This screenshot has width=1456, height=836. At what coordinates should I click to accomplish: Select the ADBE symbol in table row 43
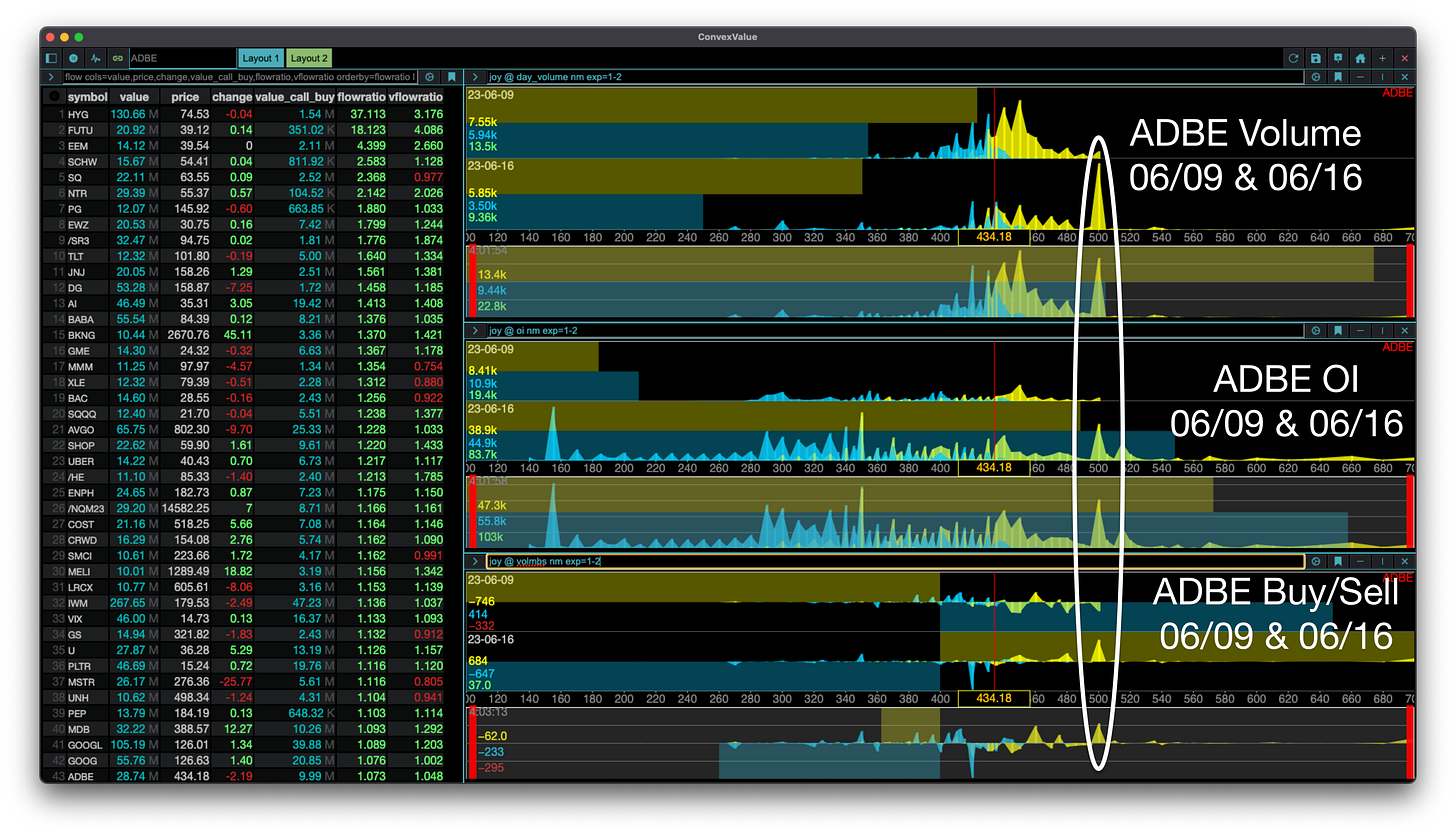tap(82, 775)
